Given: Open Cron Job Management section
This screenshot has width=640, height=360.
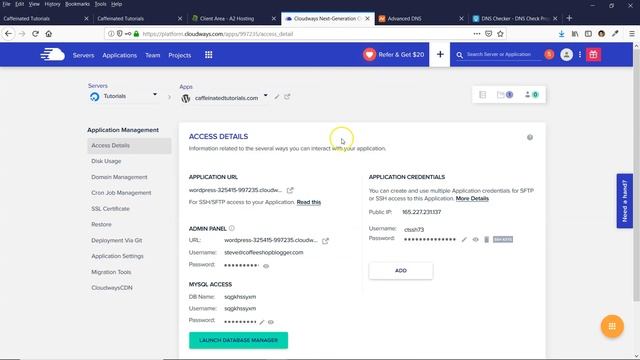Looking at the screenshot, I should click(121, 193).
